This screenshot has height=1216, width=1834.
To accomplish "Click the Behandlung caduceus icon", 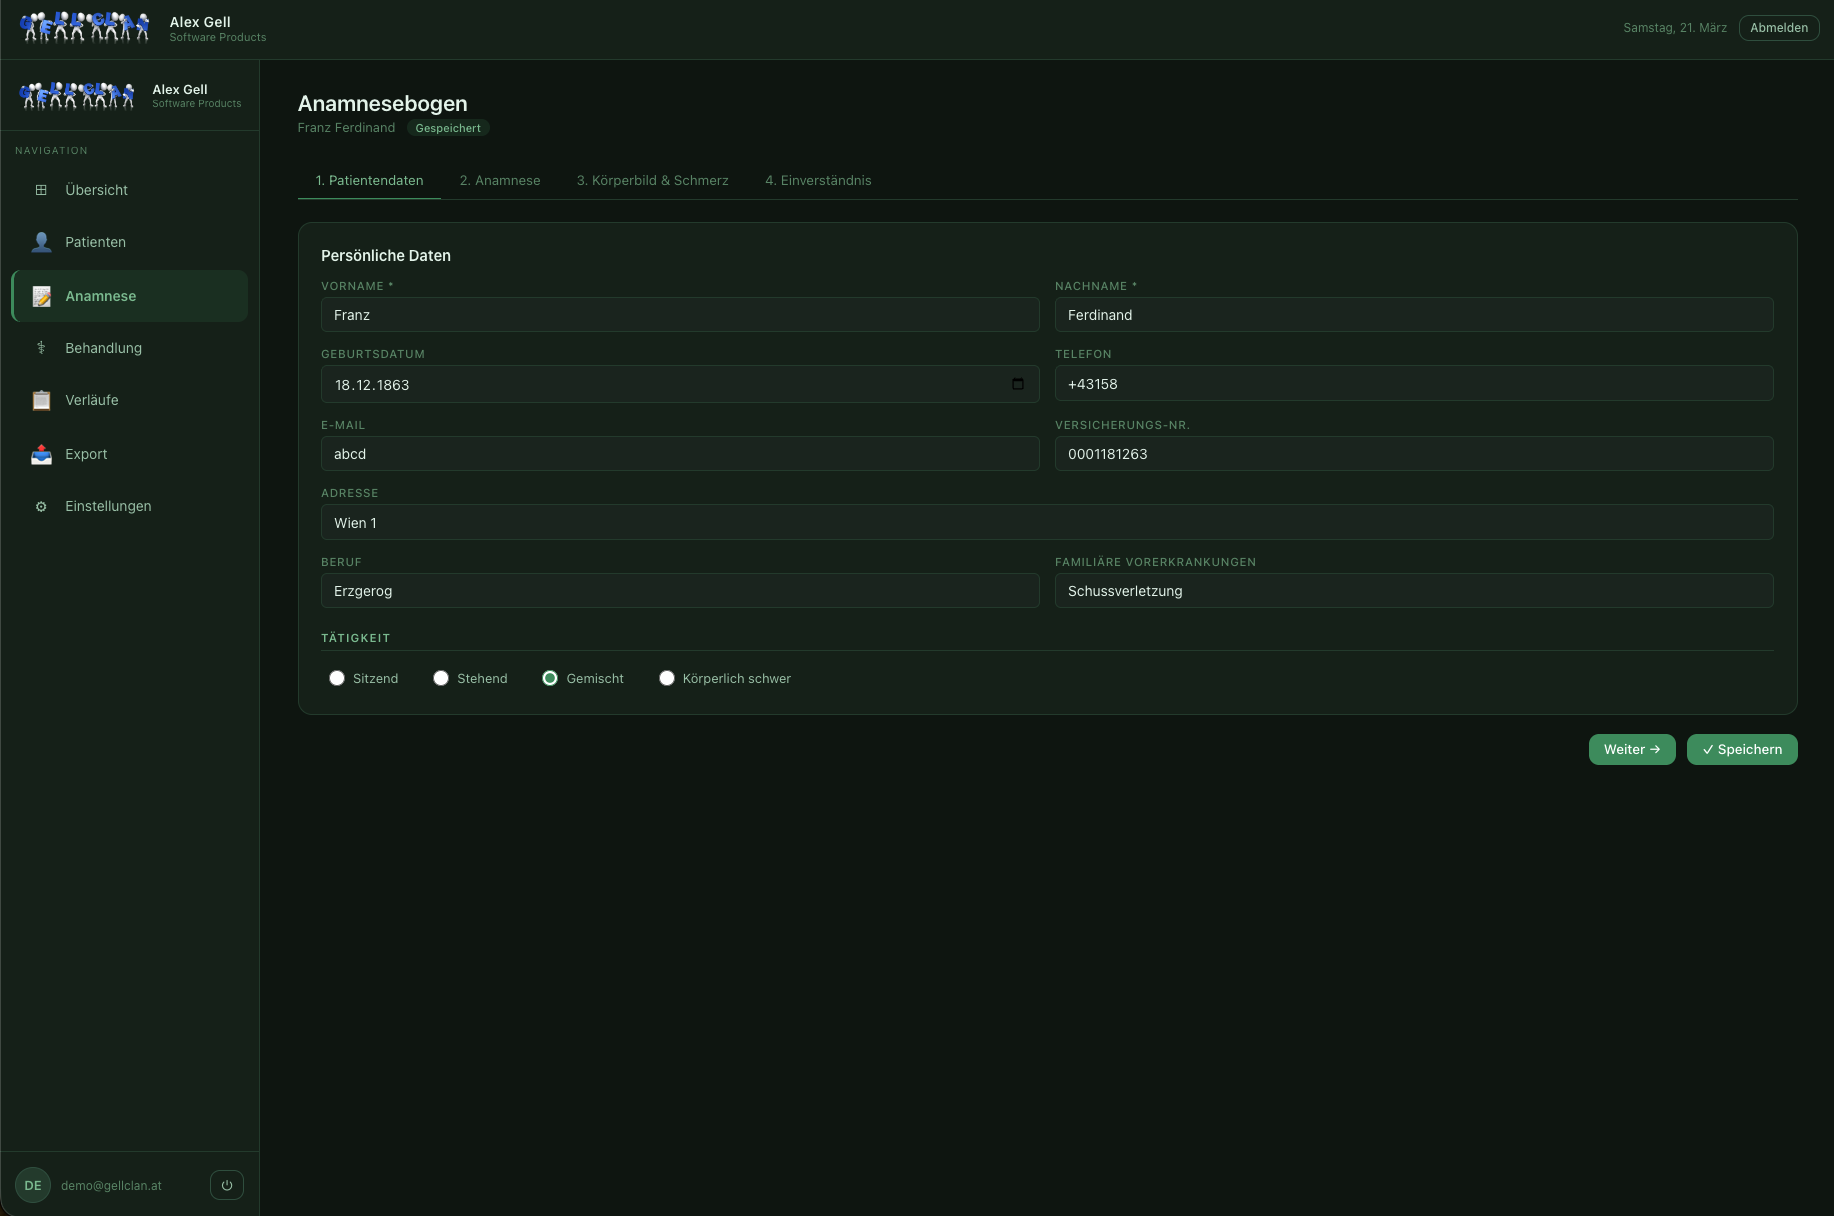I will point(41,348).
